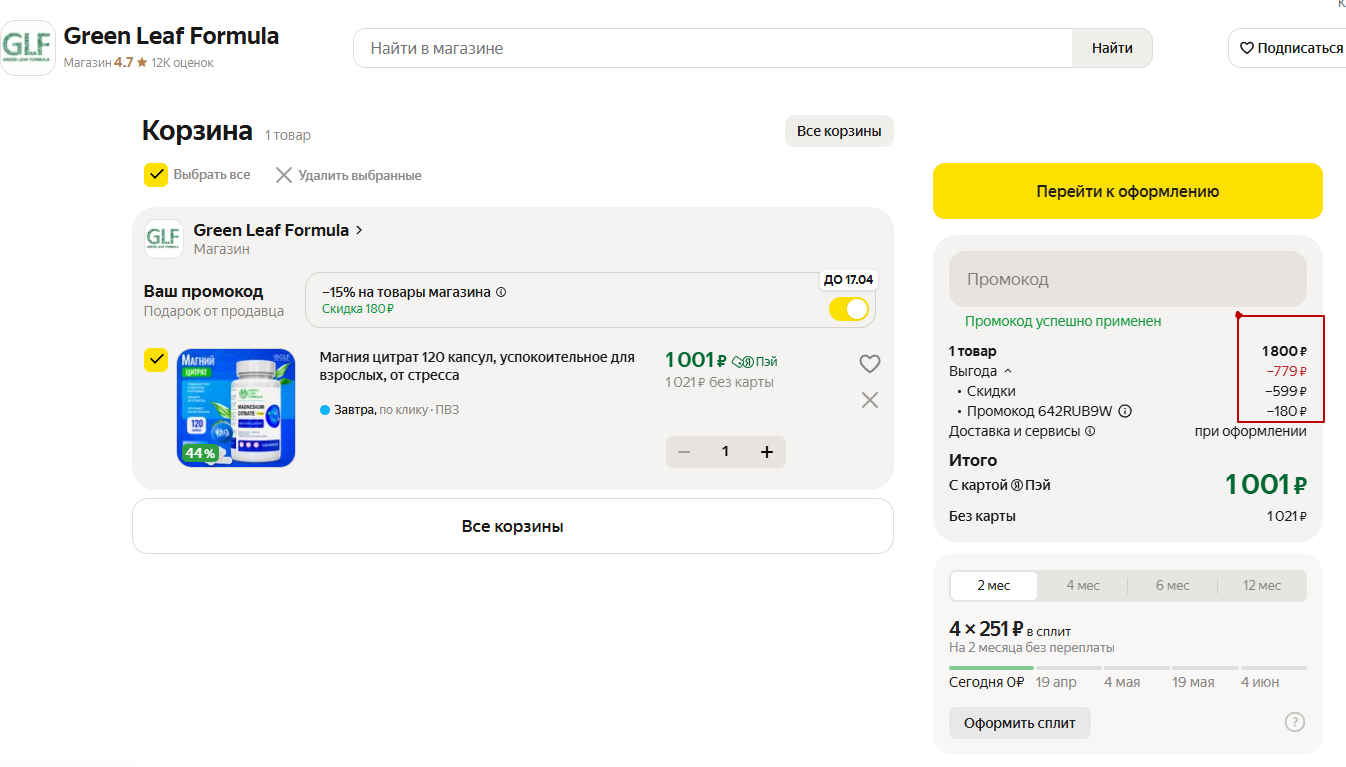Click the heart icon on Подписаться button
The width and height of the screenshot is (1346, 767).
coord(1247,48)
